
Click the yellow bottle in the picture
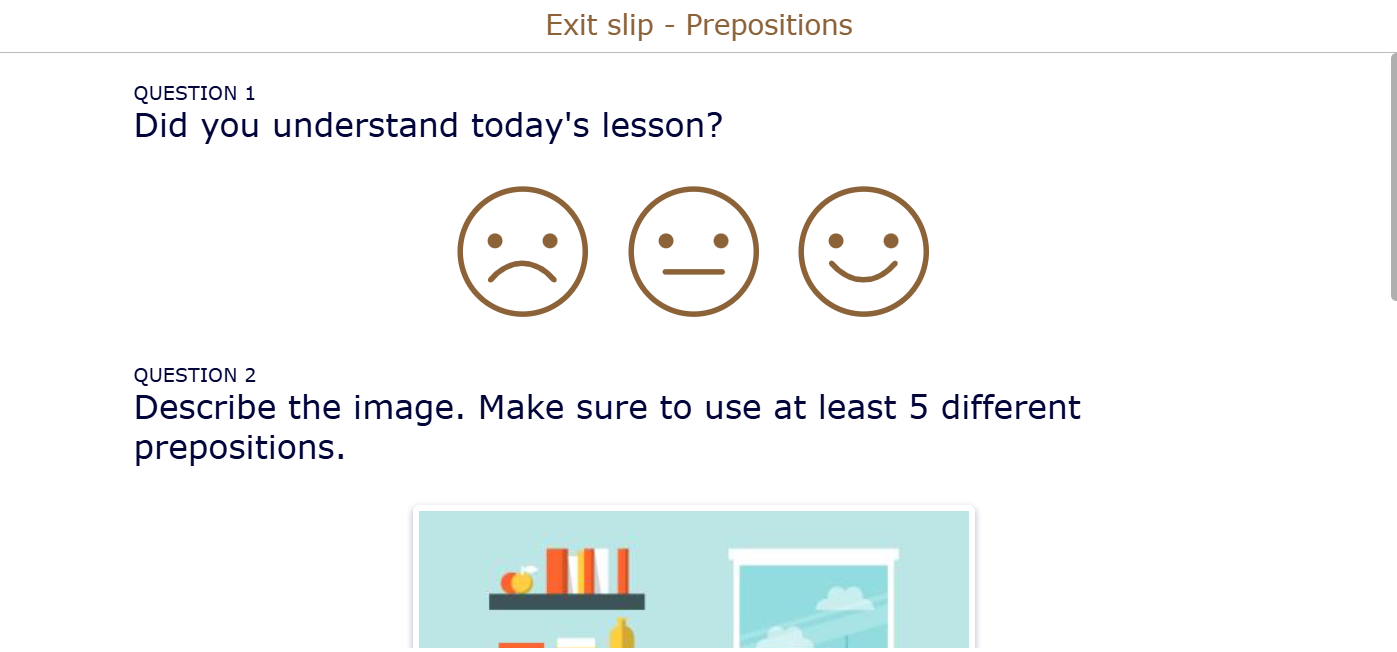coord(622,634)
